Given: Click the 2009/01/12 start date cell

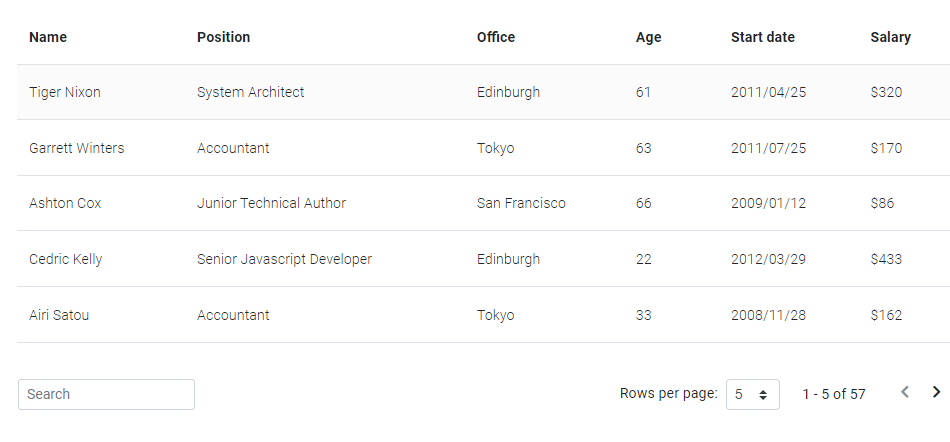Looking at the screenshot, I should [768, 203].
